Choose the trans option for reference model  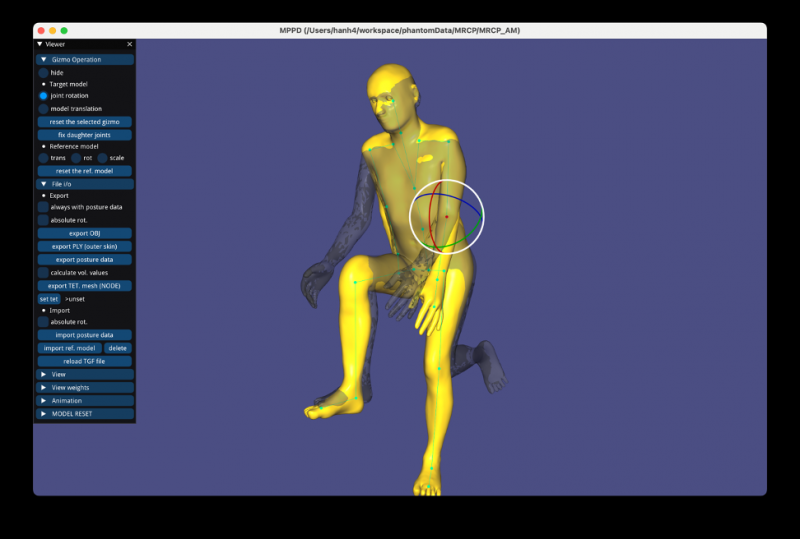point(43,158)
